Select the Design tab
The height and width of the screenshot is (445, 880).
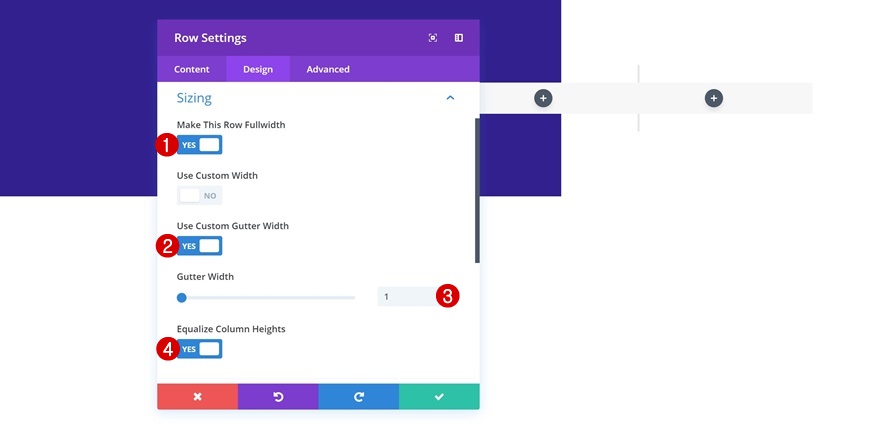(258, 69)
